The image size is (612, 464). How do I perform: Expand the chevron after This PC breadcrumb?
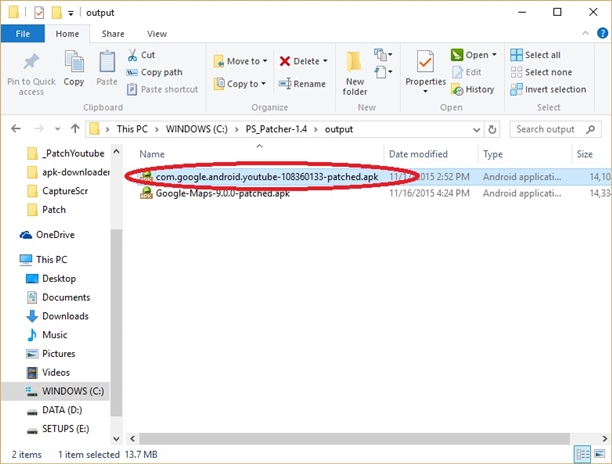(x=157, y=130)
